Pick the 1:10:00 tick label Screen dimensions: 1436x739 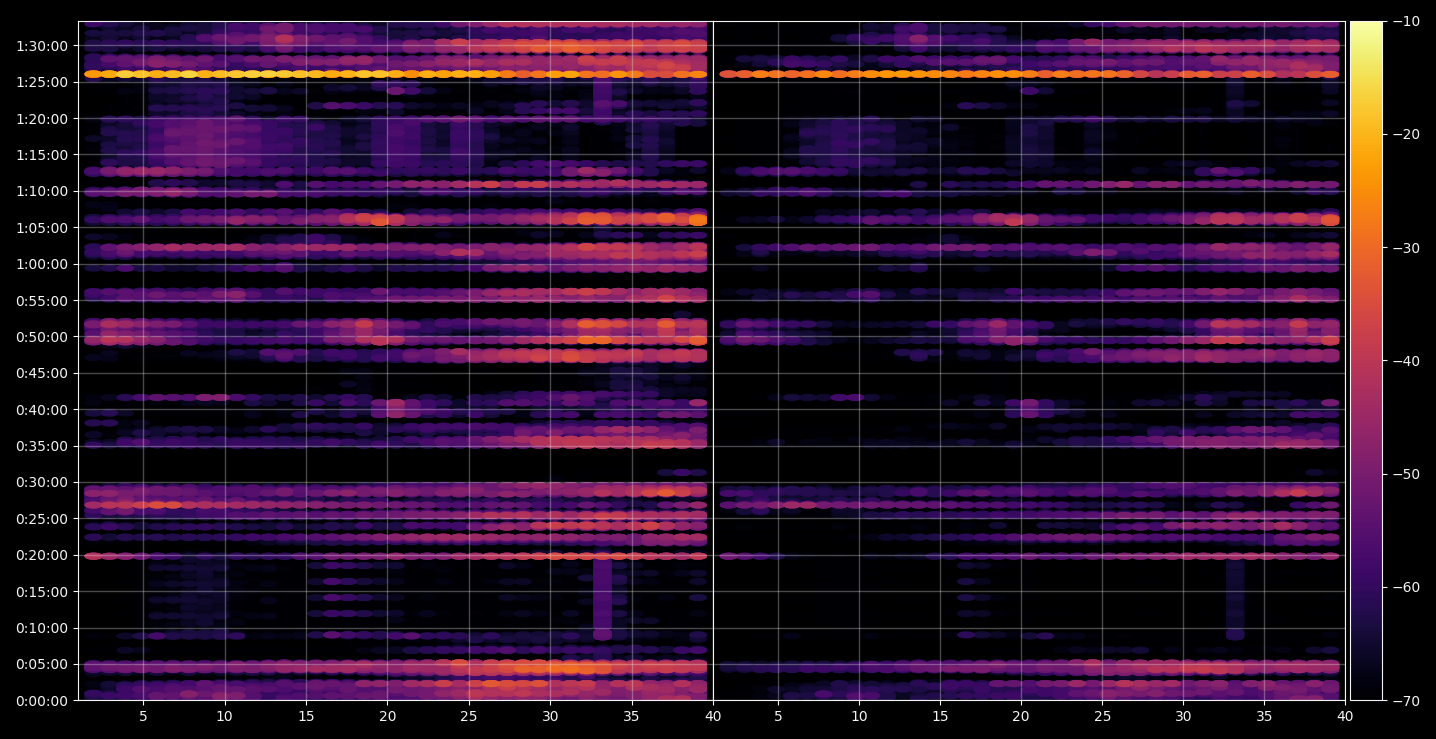point(42,191)
